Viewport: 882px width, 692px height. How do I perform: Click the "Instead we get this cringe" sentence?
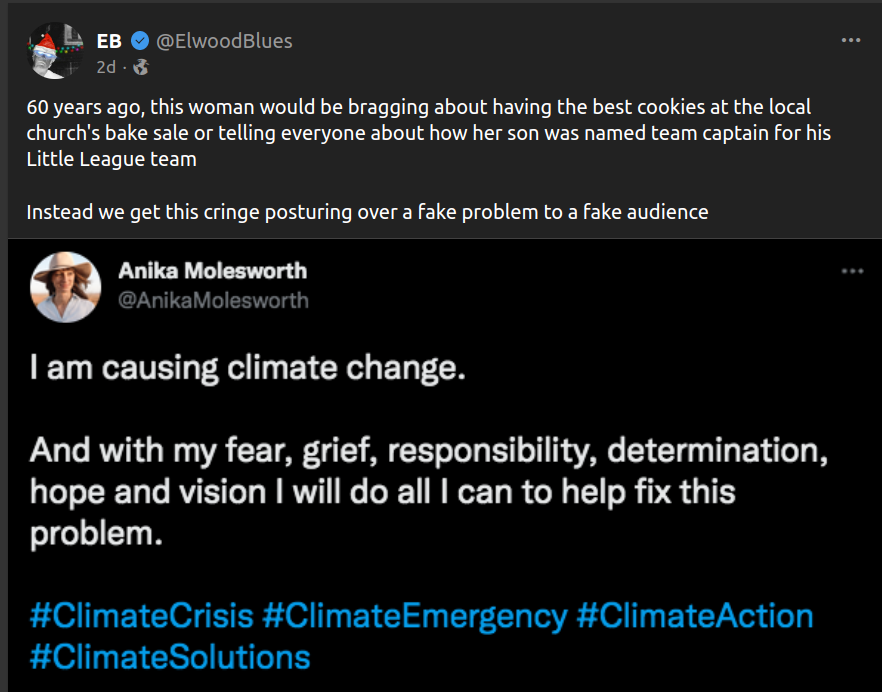click(367, 212)
